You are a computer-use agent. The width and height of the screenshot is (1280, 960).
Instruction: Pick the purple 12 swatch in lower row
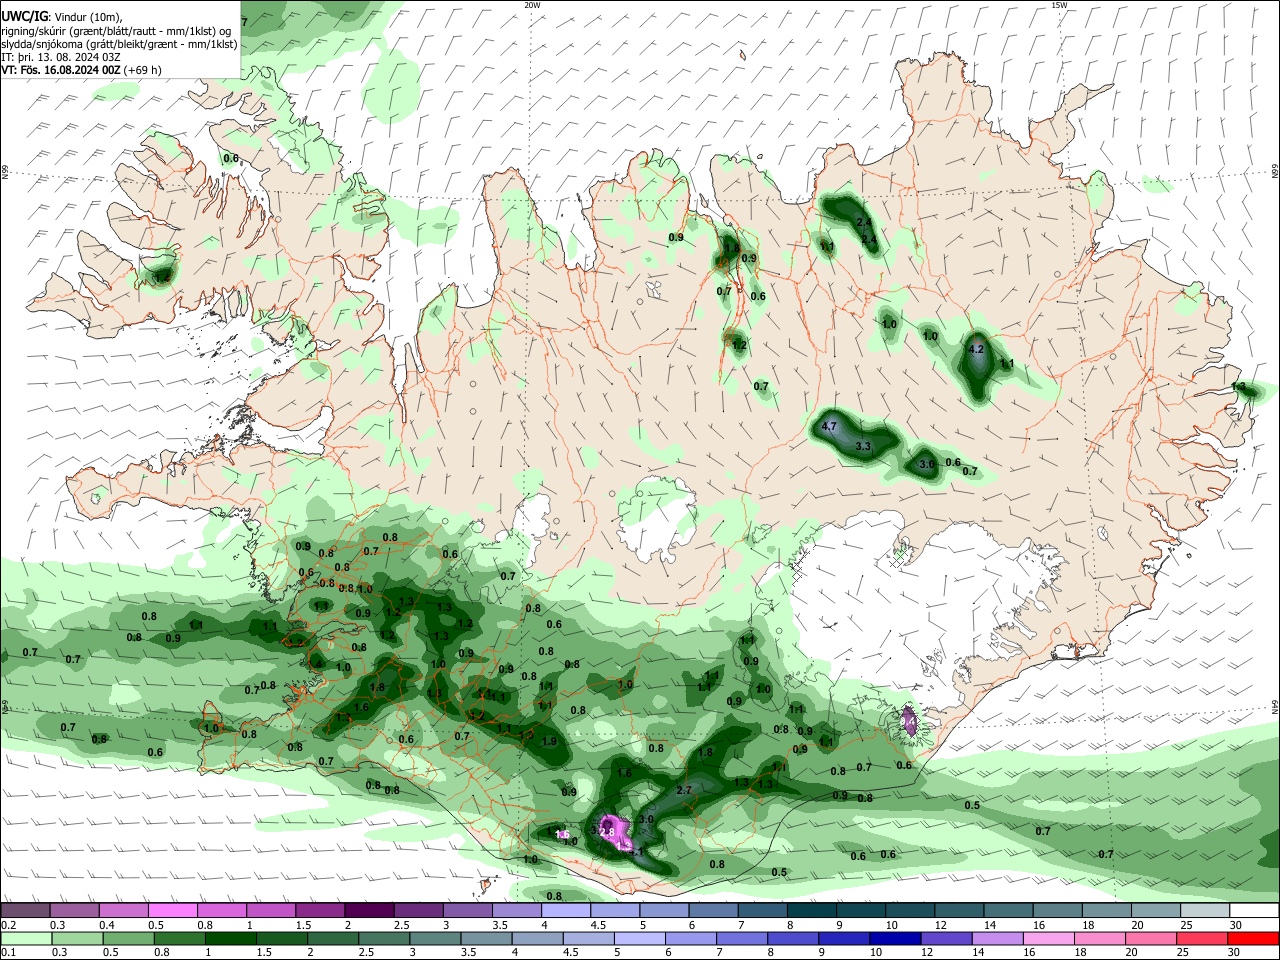point(945,938)
